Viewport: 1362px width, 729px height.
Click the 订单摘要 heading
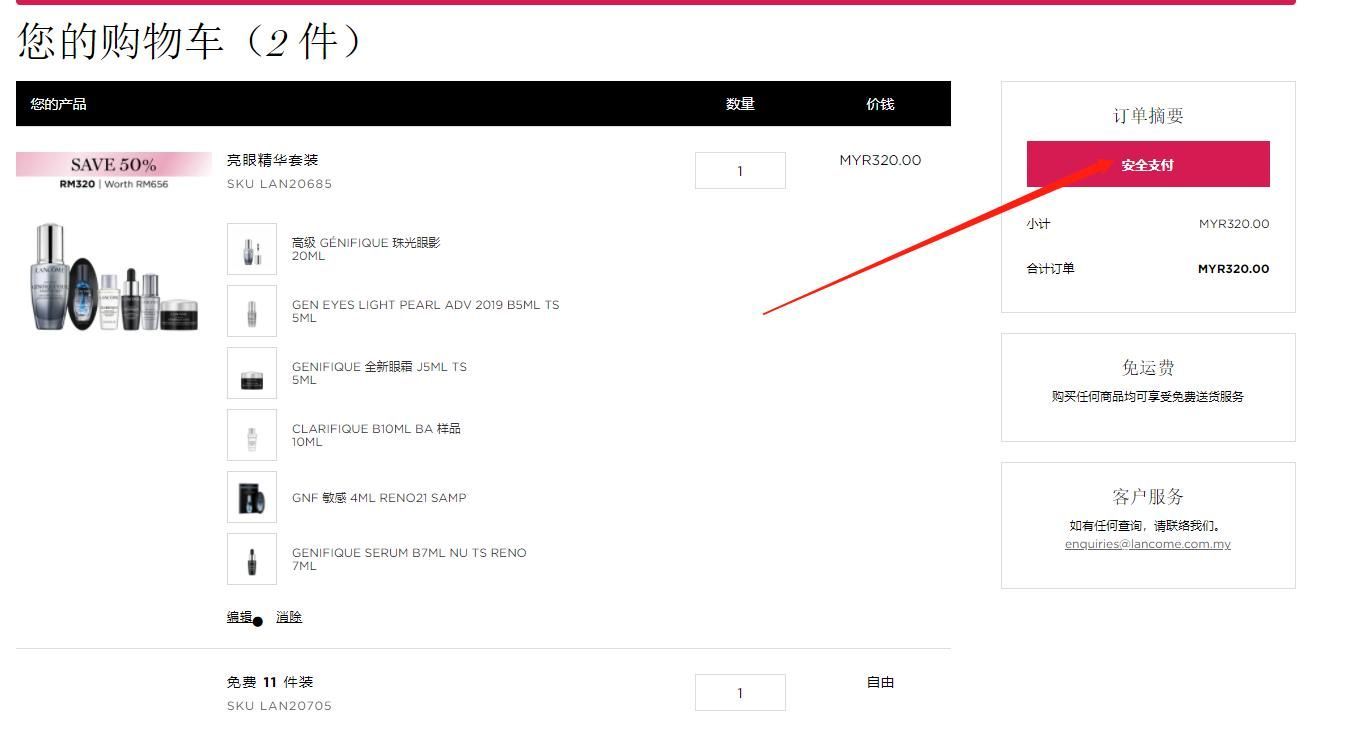point(1148,116)
